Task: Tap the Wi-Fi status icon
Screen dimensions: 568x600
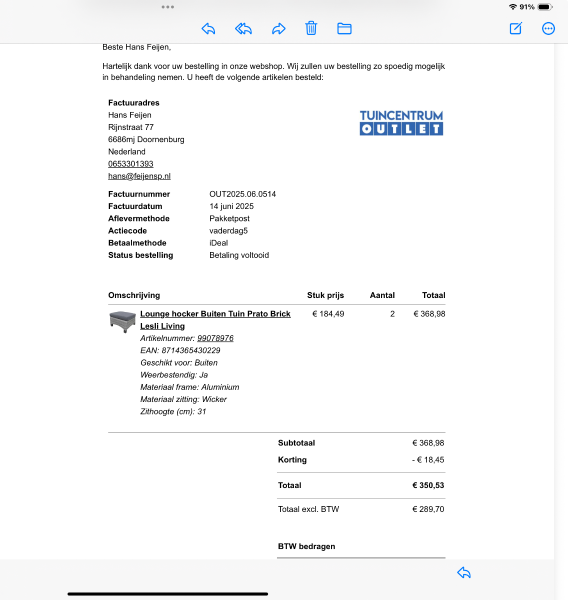Action: click(513, 7)
